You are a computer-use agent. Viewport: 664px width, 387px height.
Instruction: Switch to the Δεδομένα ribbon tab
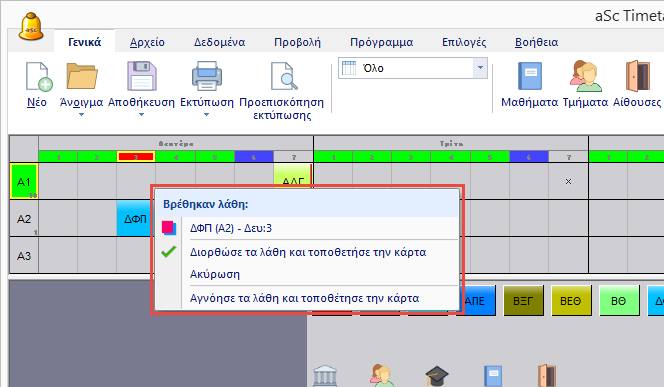tap(219, 42)
